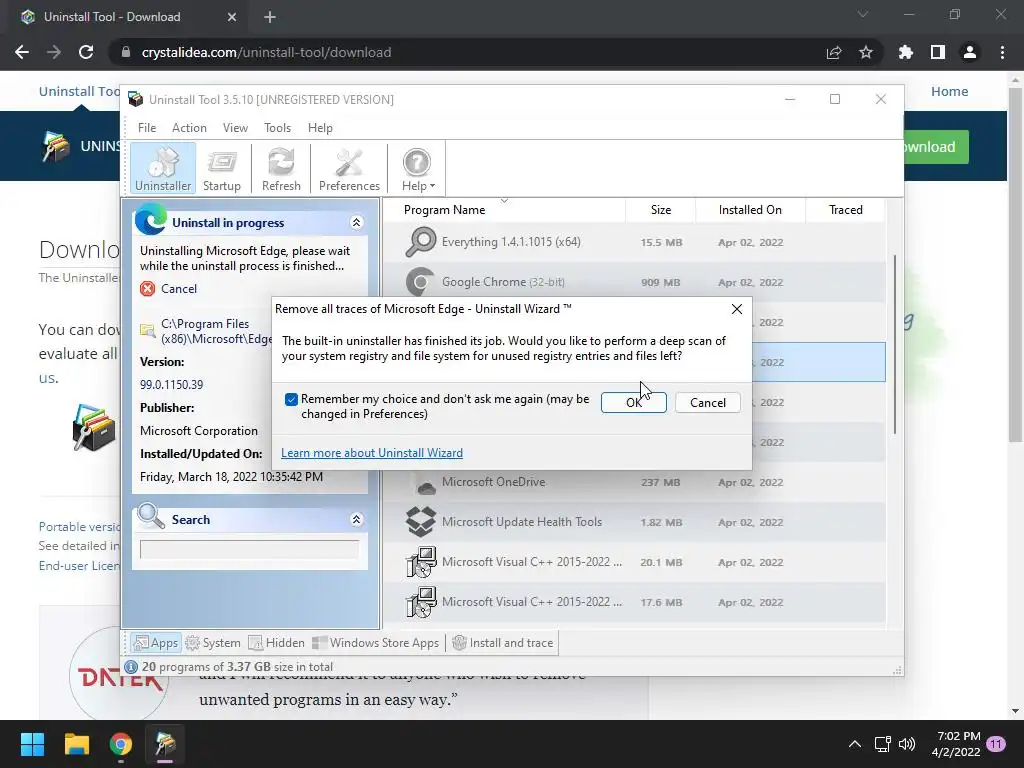Sort by Program Name column header
This screenshot has width=1024, height=768.
point(504,210)
